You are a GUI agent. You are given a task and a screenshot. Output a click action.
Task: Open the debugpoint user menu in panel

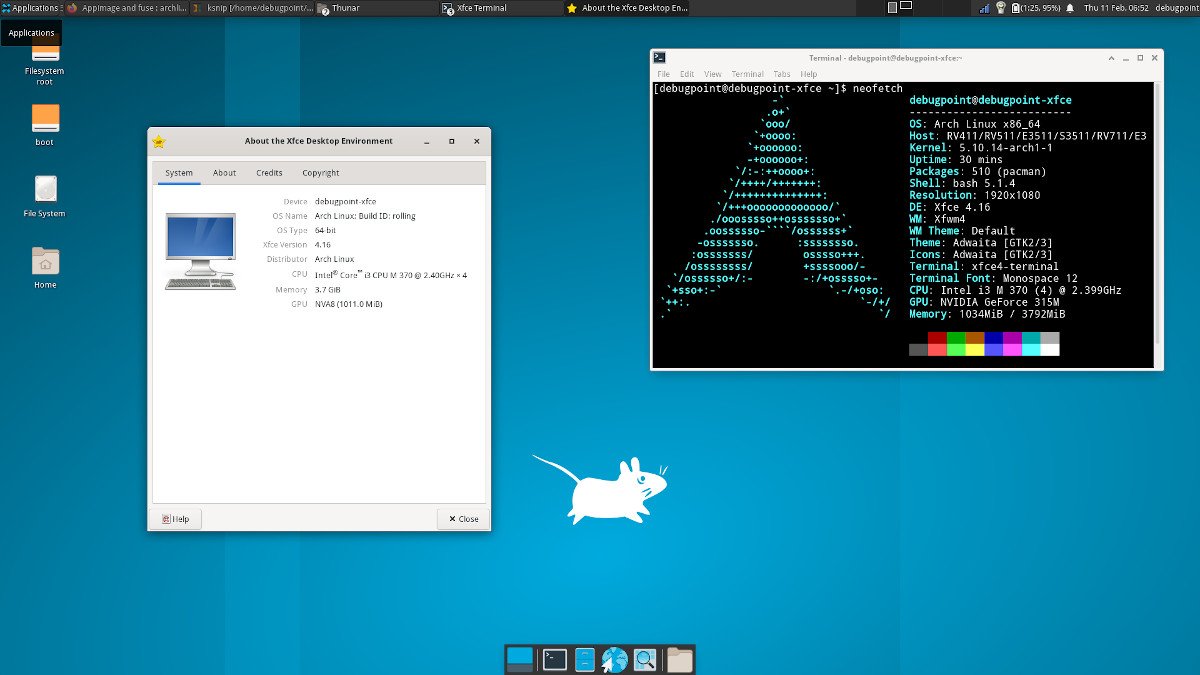tap(1176, 8)
